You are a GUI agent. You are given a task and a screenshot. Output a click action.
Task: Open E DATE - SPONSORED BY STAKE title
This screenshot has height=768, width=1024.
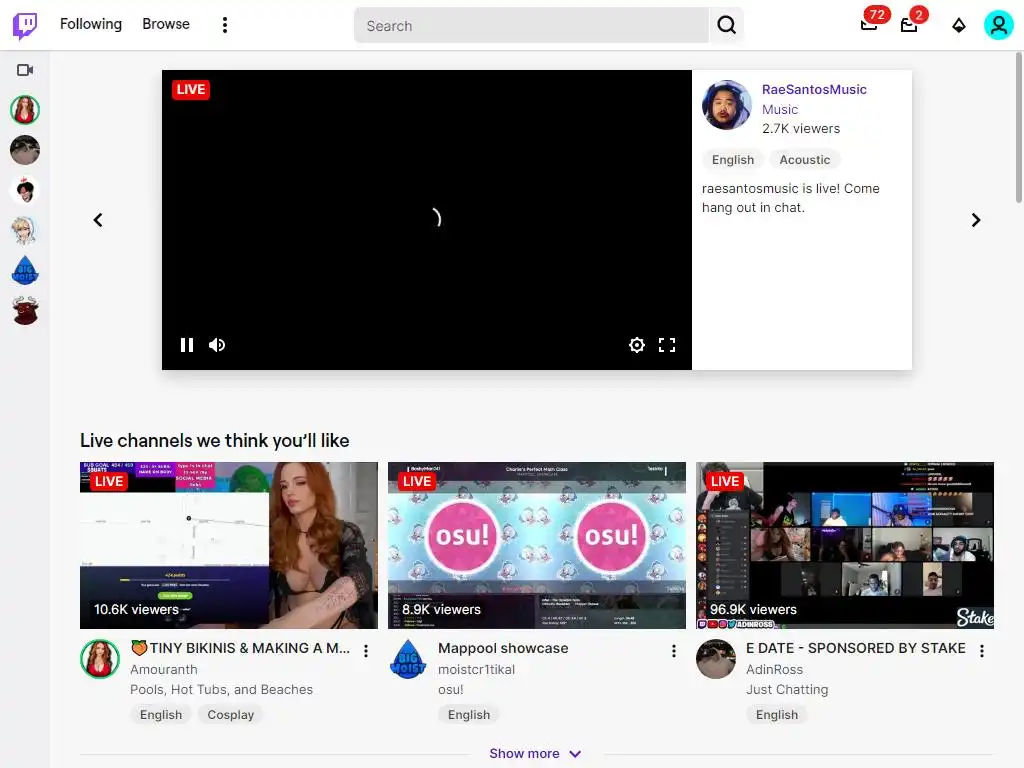[856, 648]
